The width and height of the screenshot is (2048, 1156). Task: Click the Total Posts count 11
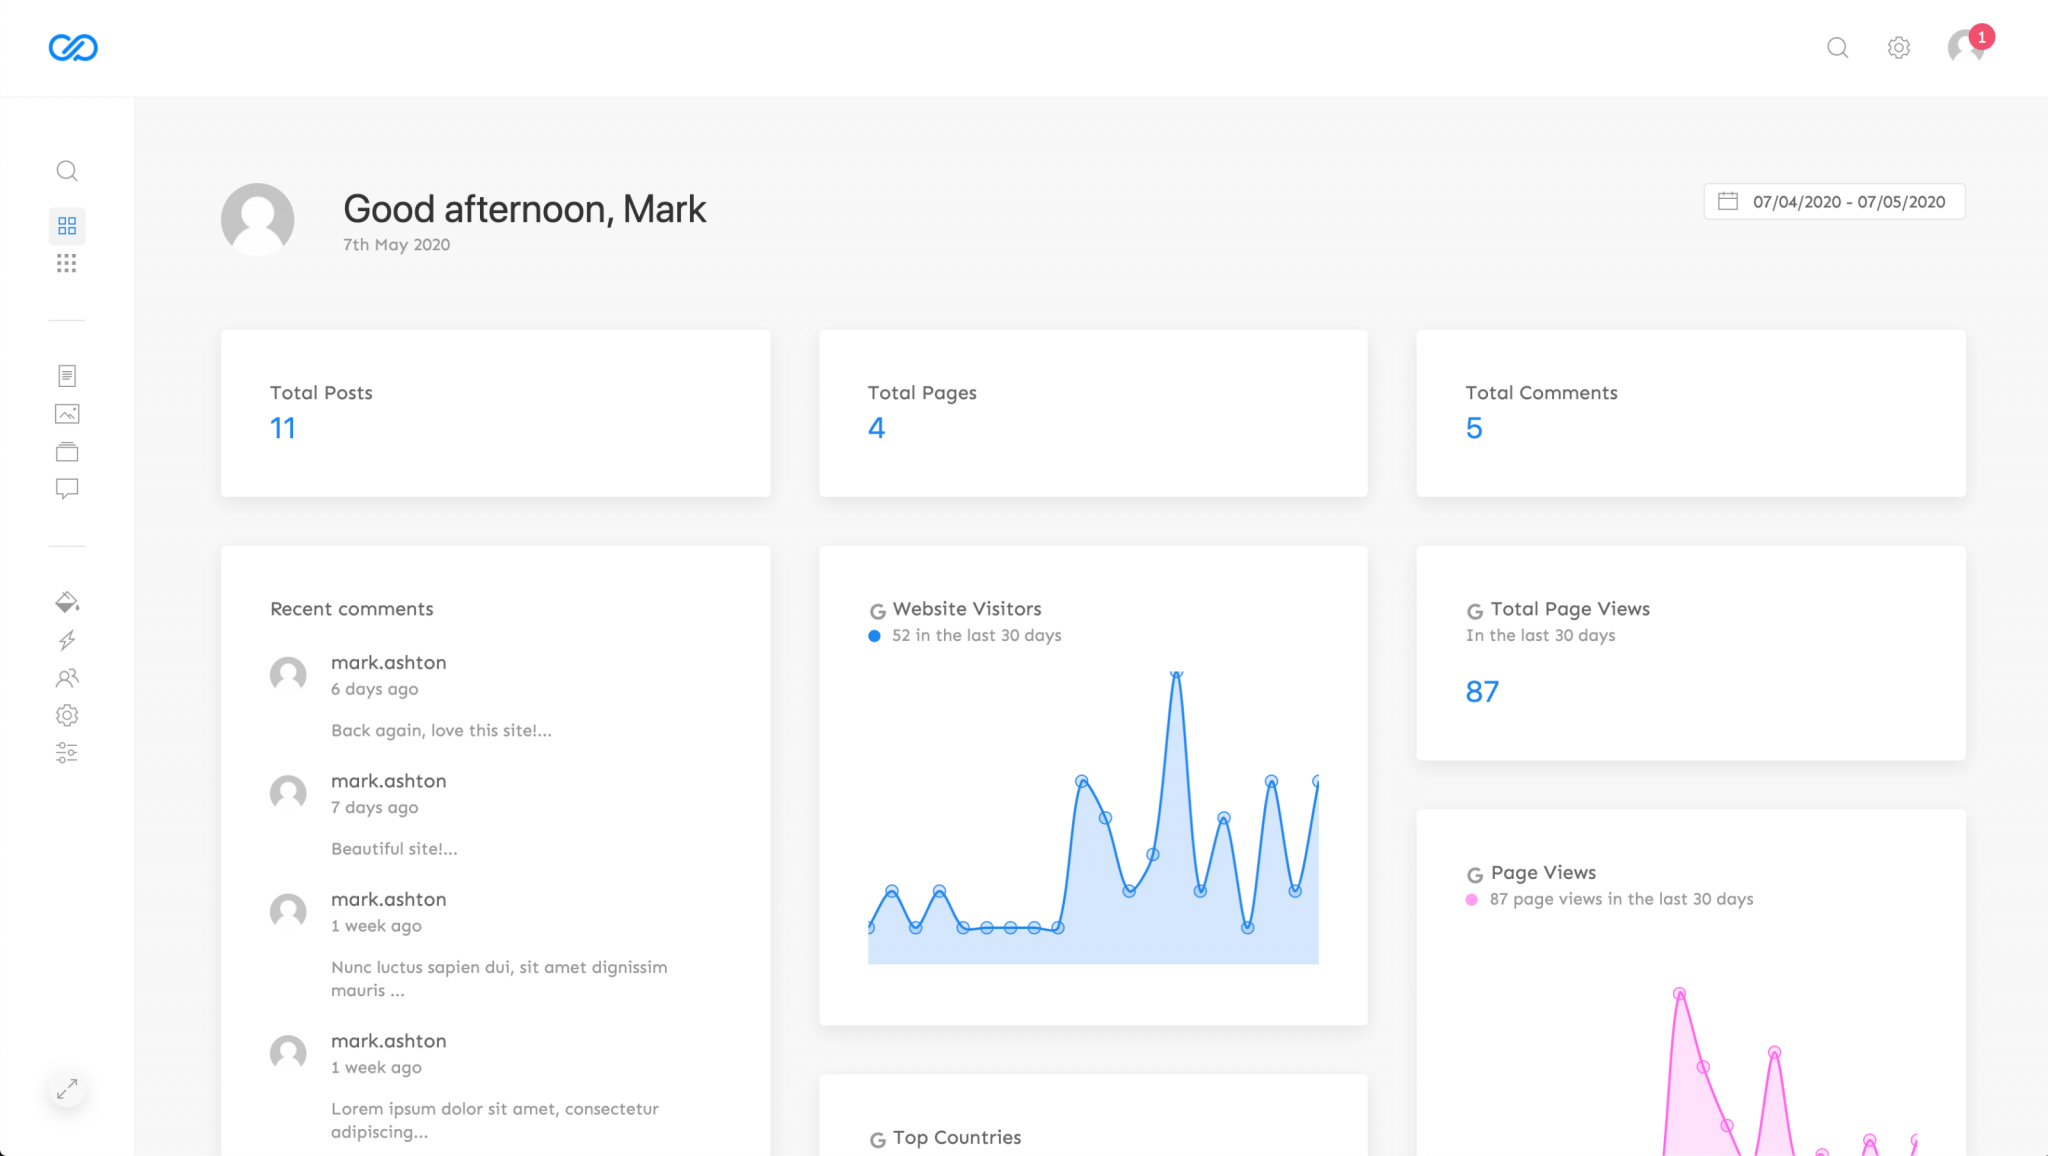point(283,427)
